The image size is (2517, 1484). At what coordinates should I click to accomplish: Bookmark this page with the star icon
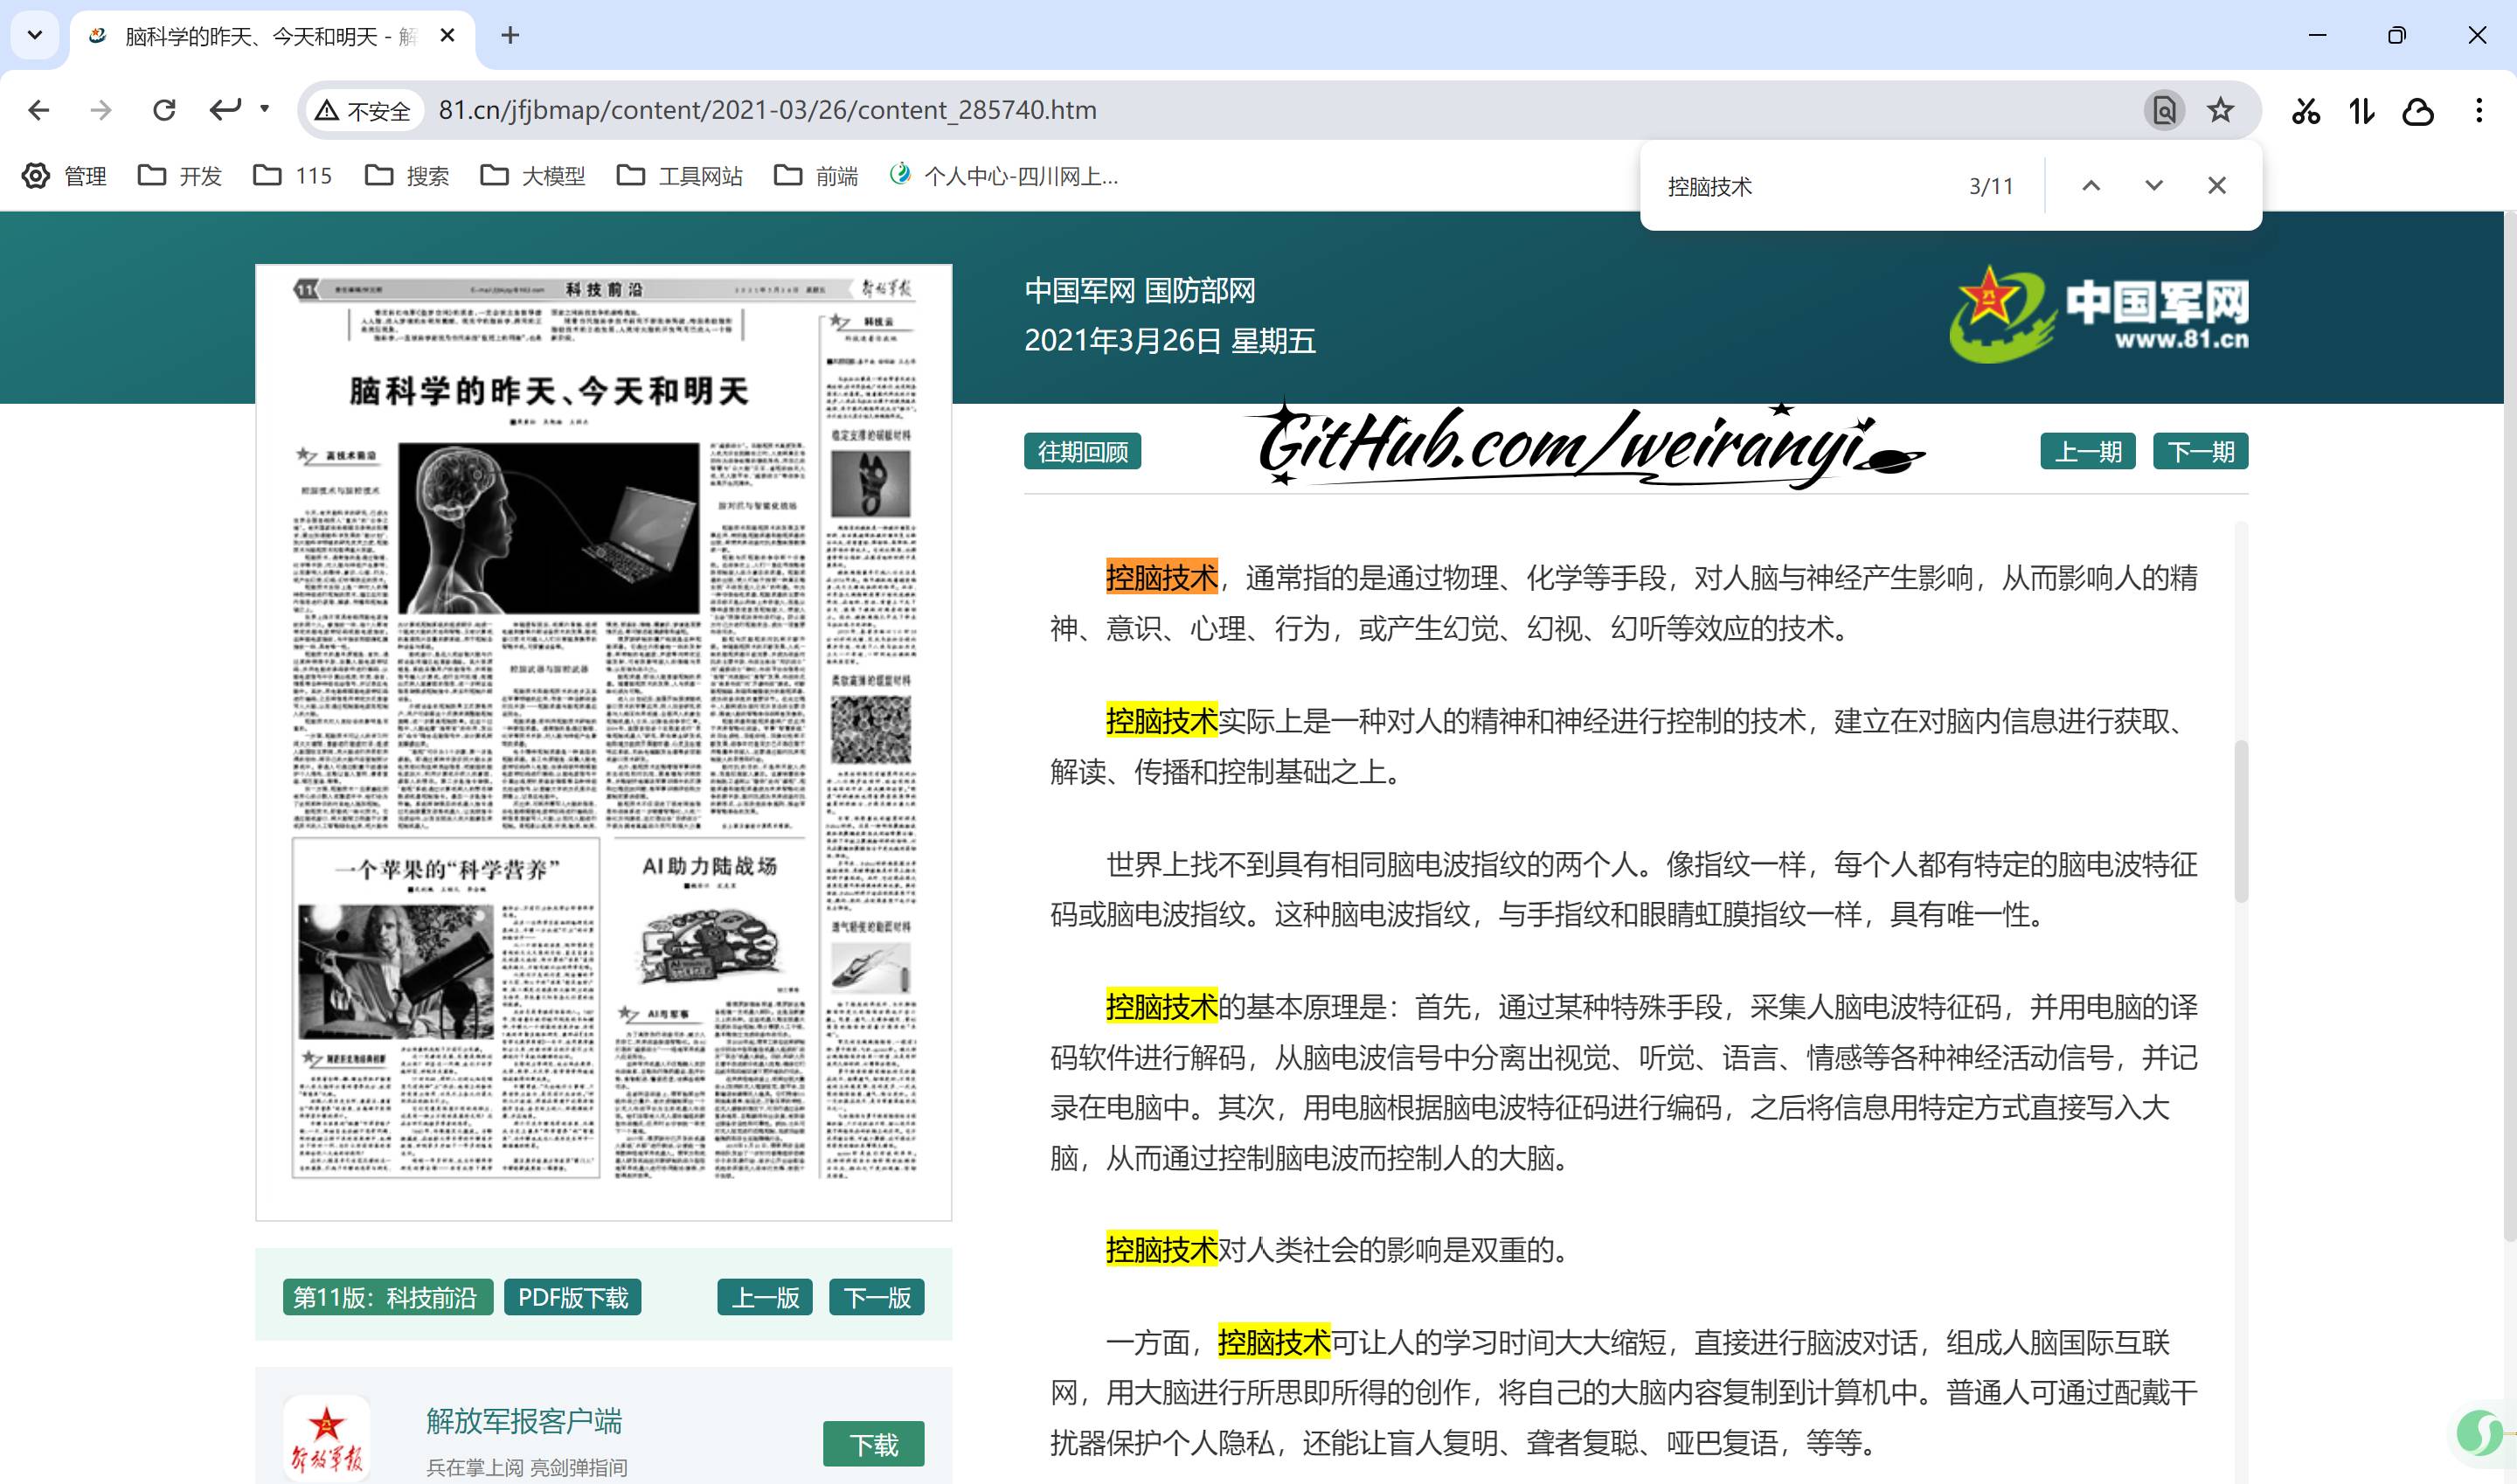[2219, 111]
